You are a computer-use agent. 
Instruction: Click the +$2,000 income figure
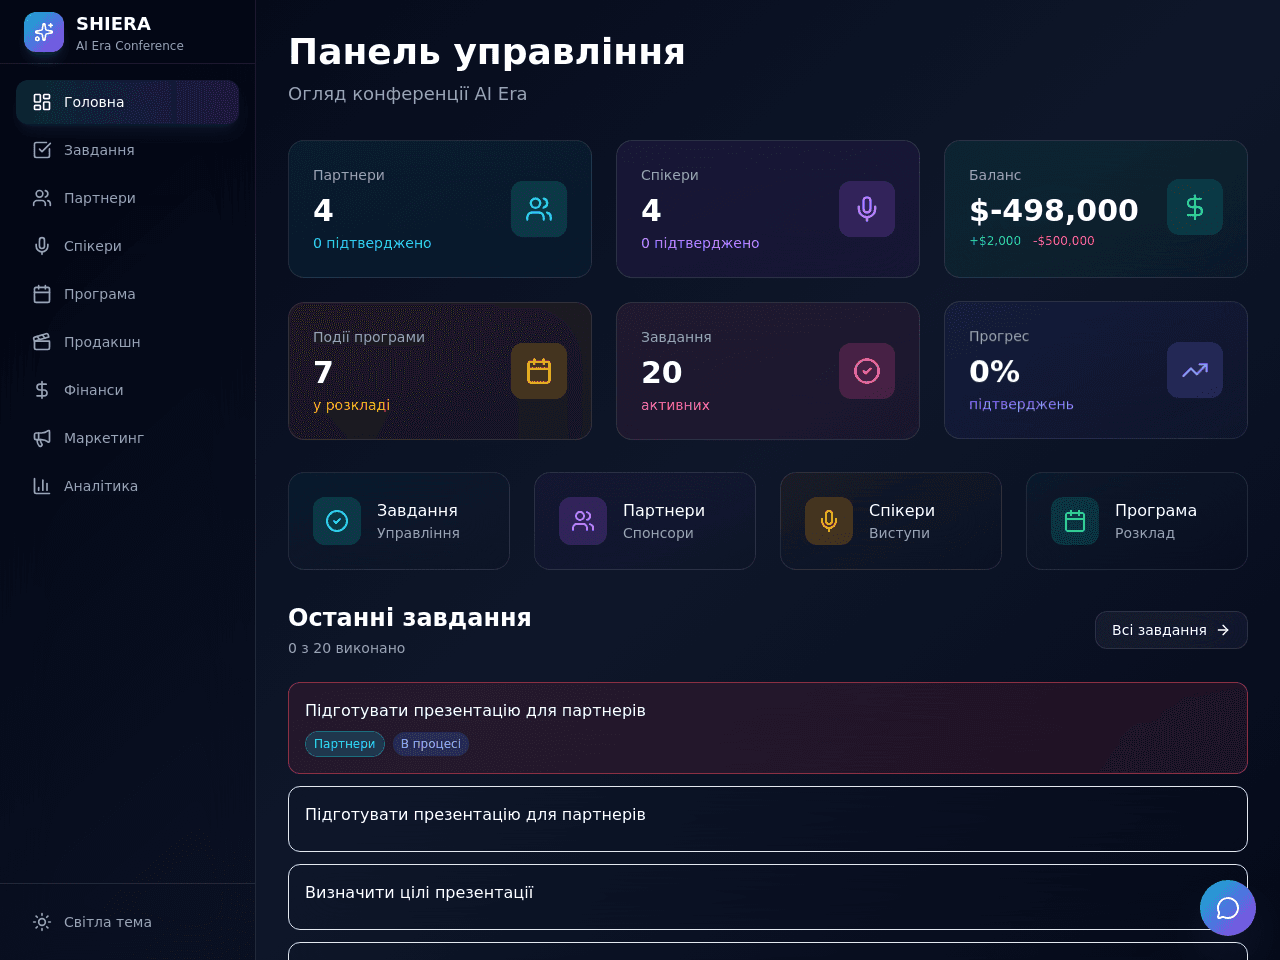995,241
